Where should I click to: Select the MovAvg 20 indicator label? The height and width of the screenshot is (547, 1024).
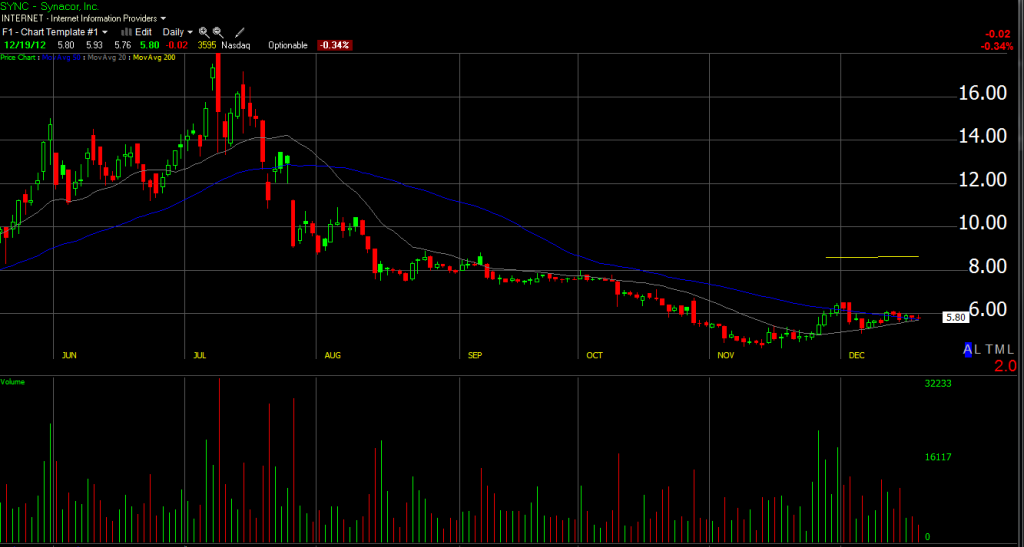point(105,57)
